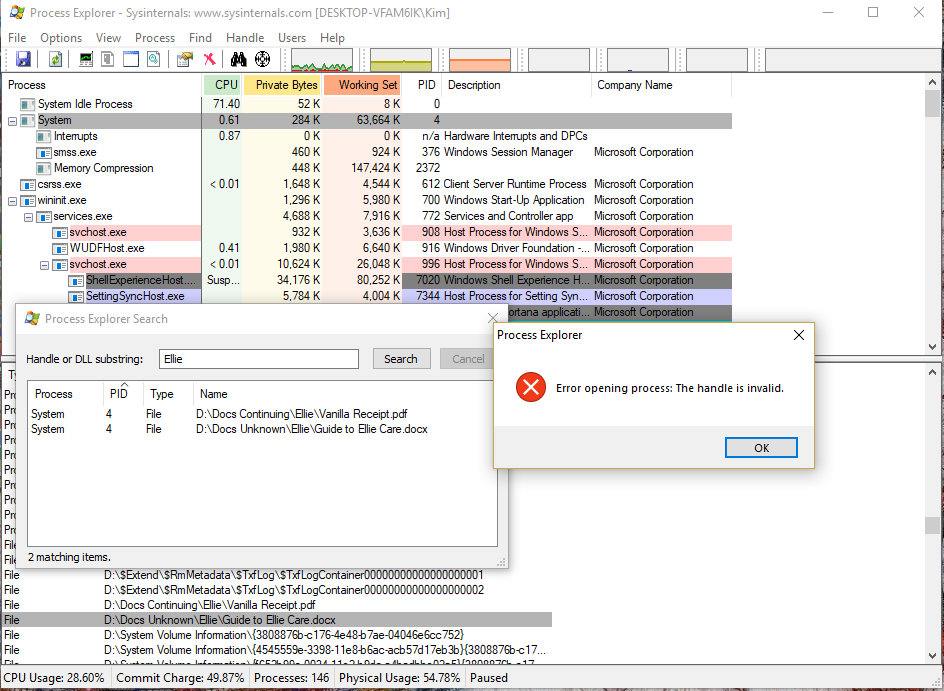Select the ShellExperienceHost process row
This screenshot has width=944, height=691.
point(367,280)
